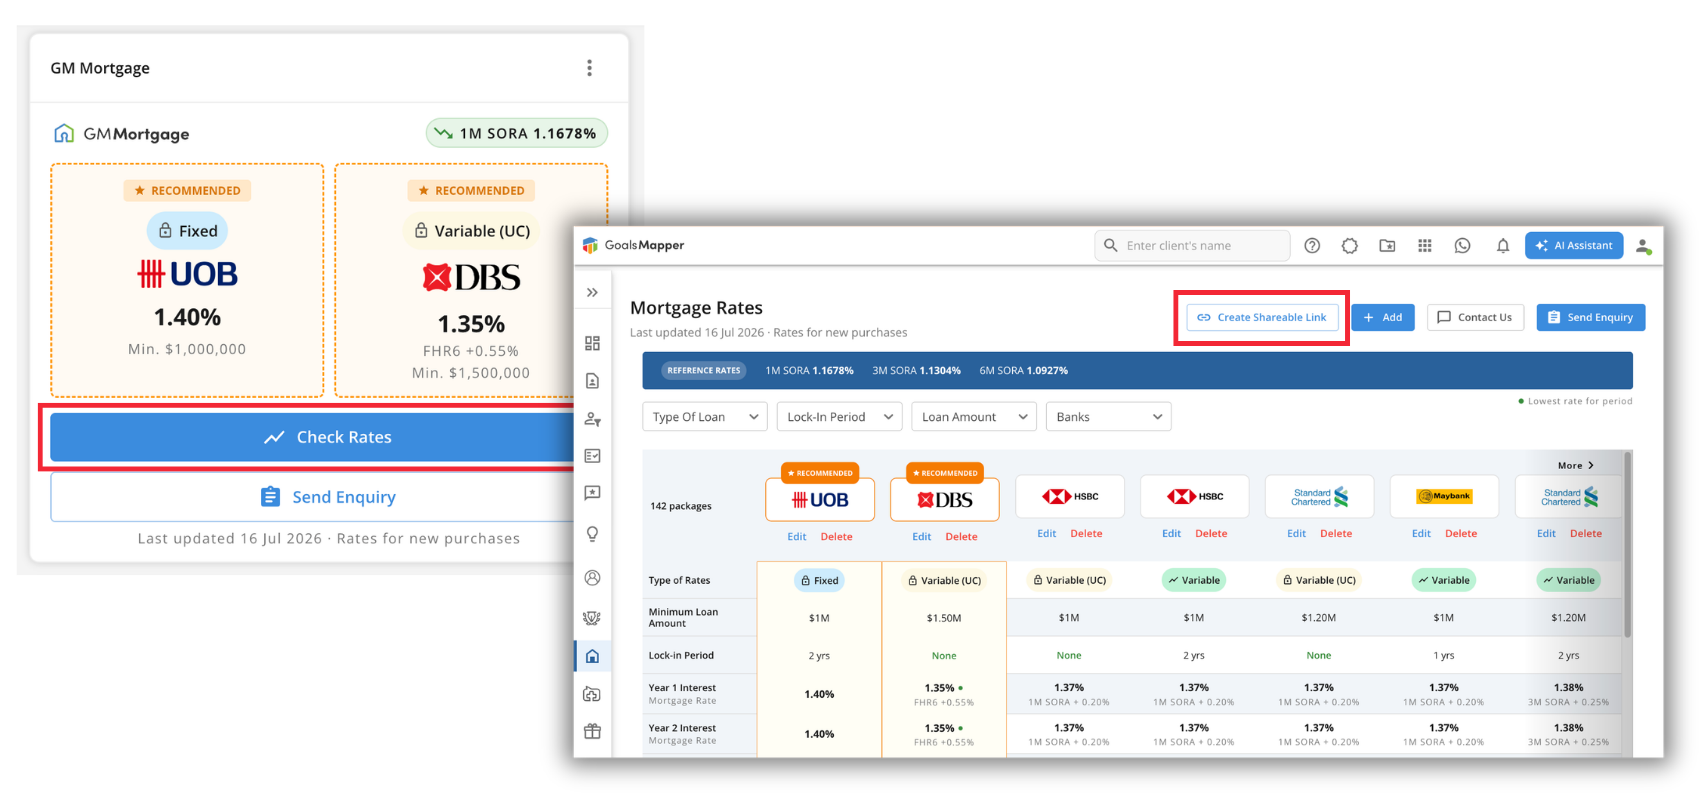This screenshot has width=1700, height=800.
Task: Click the lightbulb icon in sidebar
Action: pos(592,534)
